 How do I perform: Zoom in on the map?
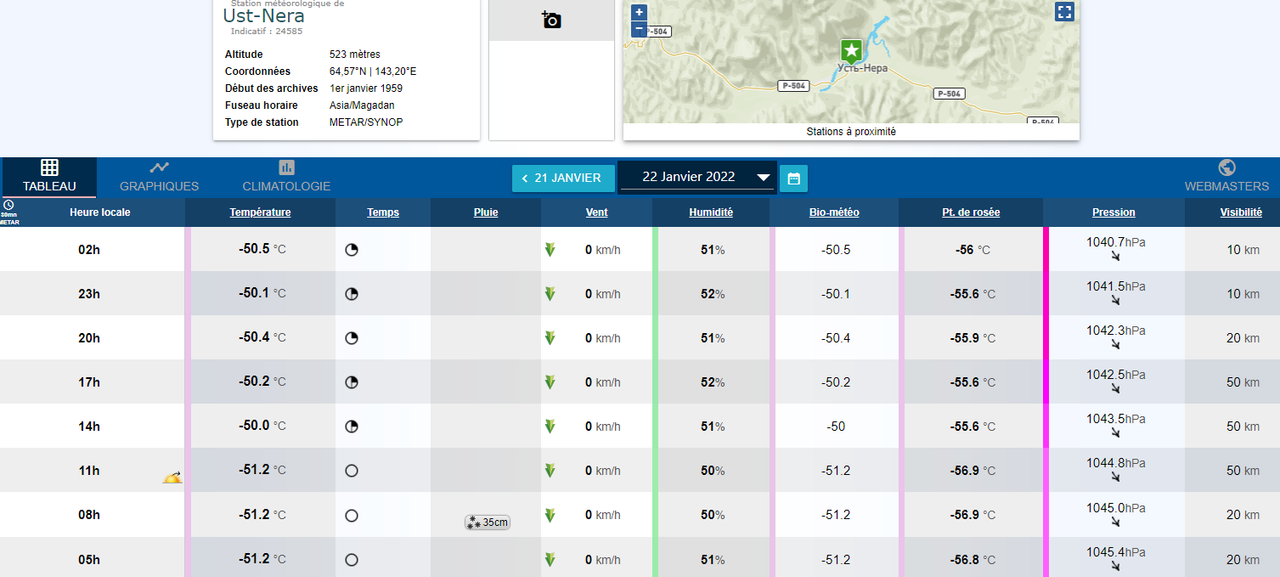click(639, 13)
